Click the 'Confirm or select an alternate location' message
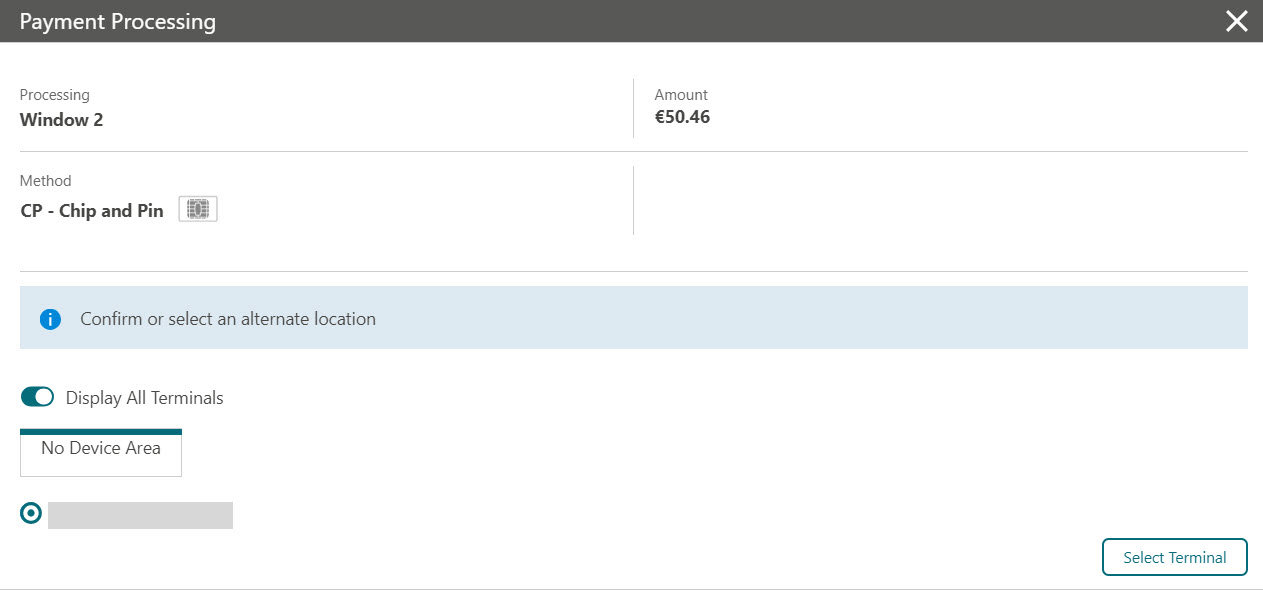The width and height of the screenshot is (1263, 590). pyautogui.click(x=228, y=319)
